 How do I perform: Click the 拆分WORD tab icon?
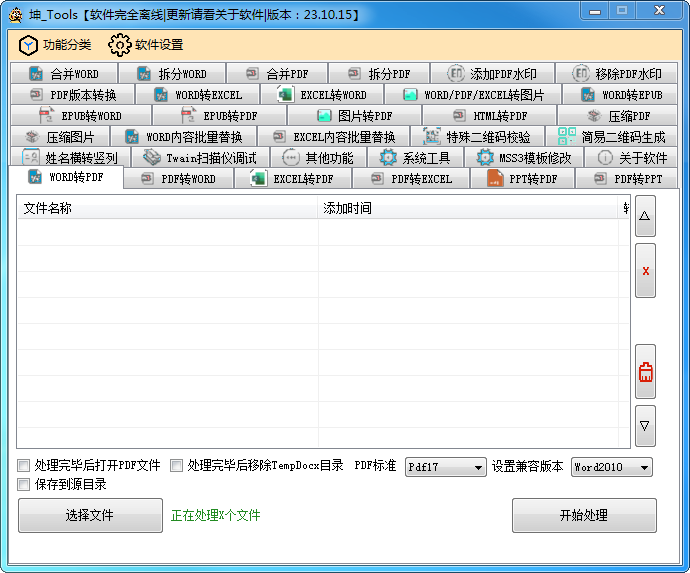[x=144, y=73]
